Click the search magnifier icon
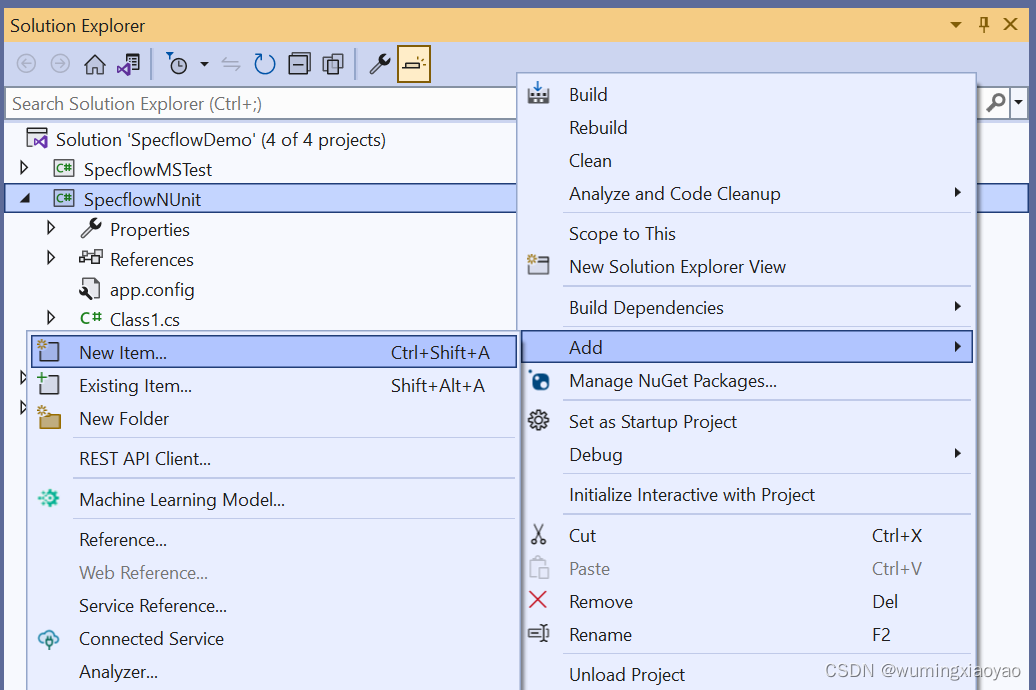Image resolution: width=1036 pixels, height=690 pixels. tap(994, 103)
